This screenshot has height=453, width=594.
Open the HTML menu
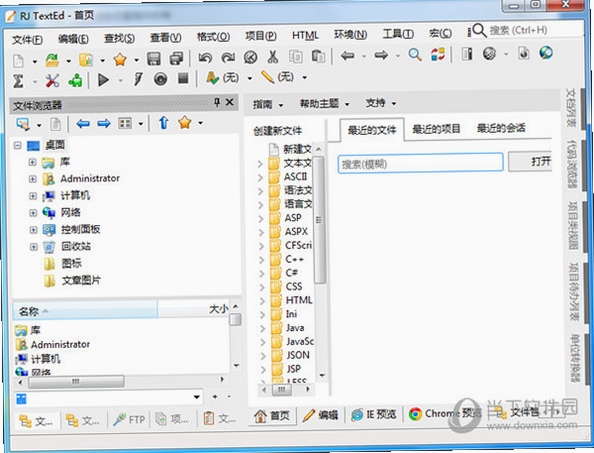(305, 35)
